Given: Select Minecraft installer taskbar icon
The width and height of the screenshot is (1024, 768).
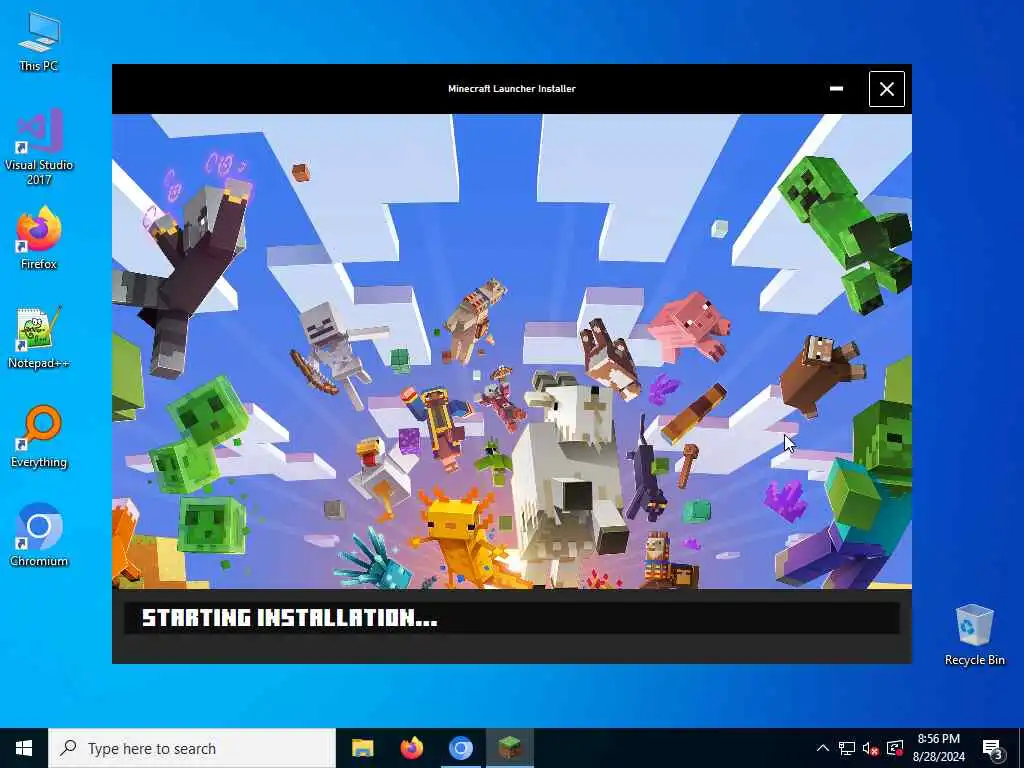Looking at the screenshot, I should (x=509, y=748).
